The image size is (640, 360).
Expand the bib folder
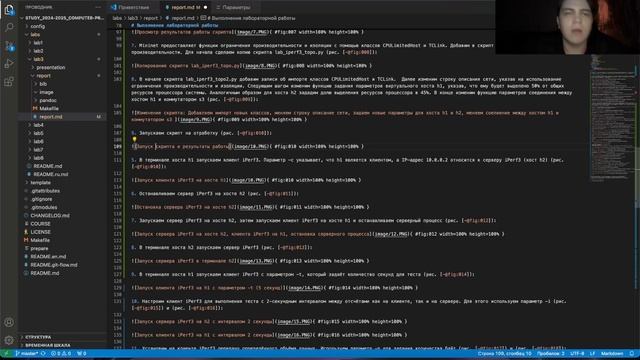(x=43, y=84)
